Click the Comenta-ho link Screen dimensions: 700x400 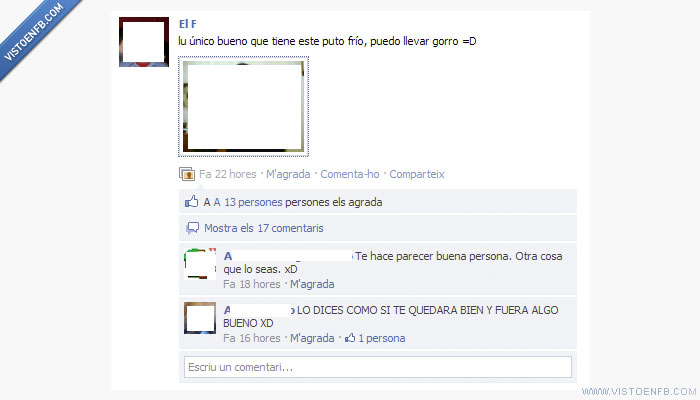(350, 174)
